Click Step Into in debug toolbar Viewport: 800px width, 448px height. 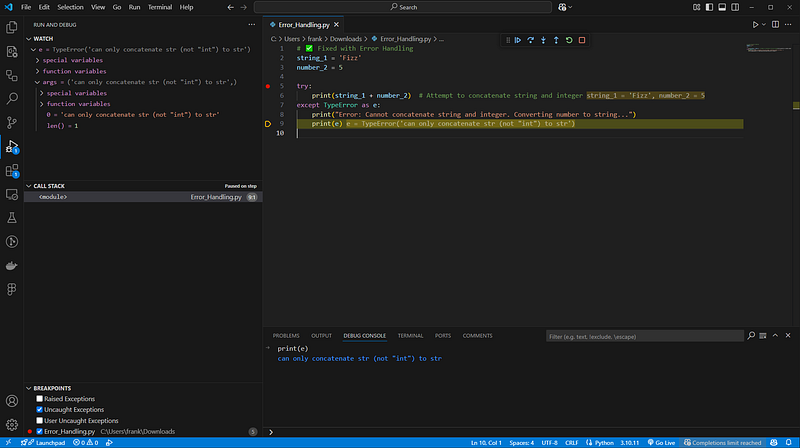543,40
